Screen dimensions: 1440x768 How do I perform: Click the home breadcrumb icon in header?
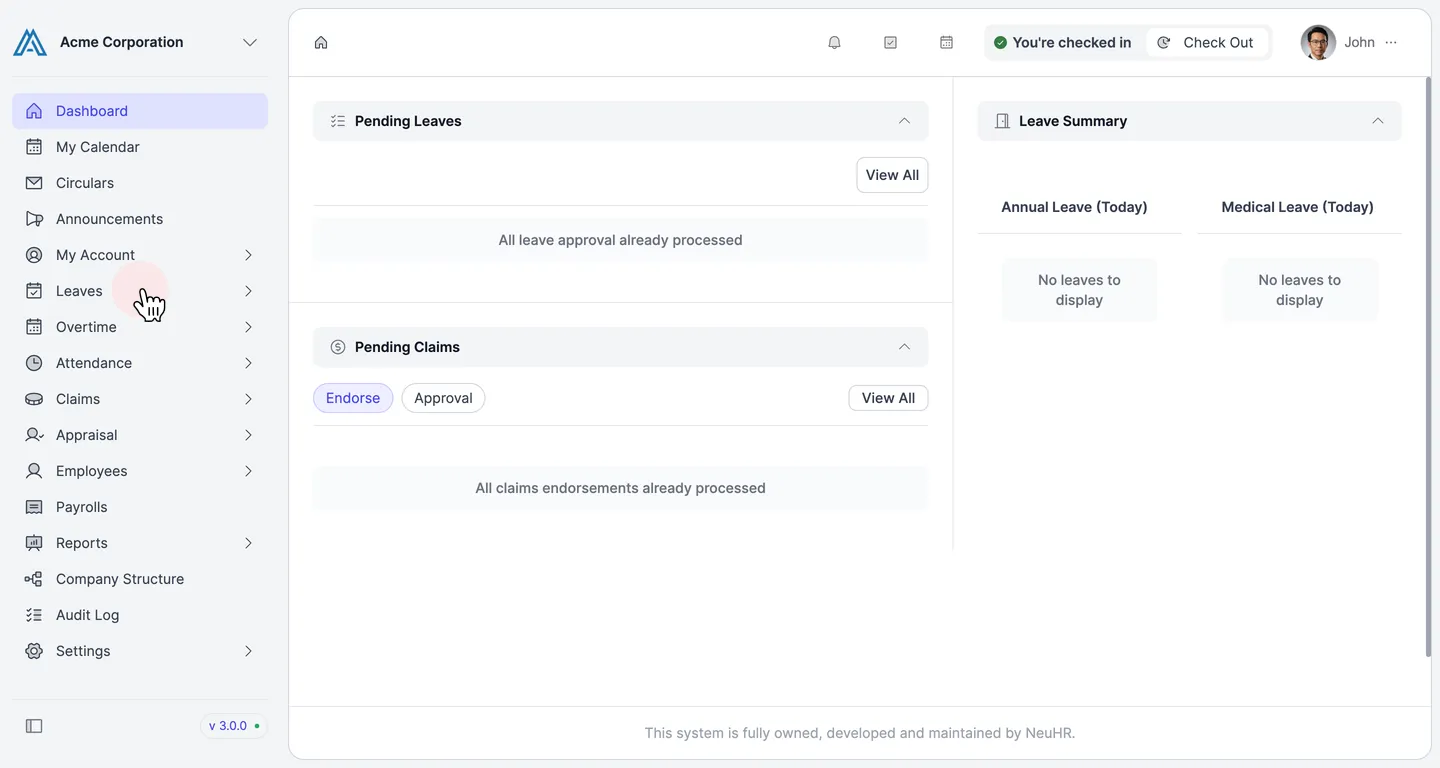pyautogui.click(x=321, y=42)
